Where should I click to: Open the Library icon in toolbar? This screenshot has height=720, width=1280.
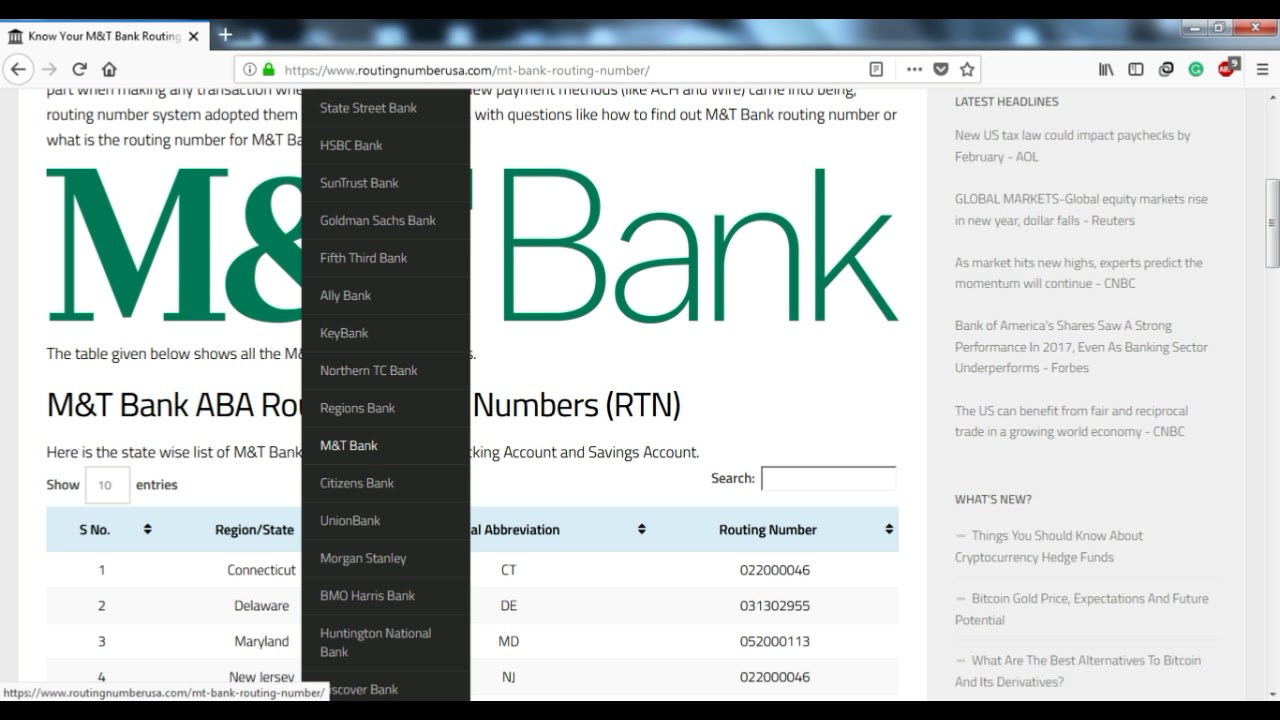point(1106,70)
